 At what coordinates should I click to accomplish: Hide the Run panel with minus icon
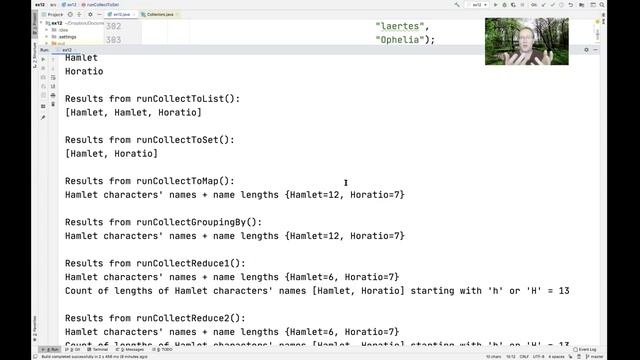[596, 50]
